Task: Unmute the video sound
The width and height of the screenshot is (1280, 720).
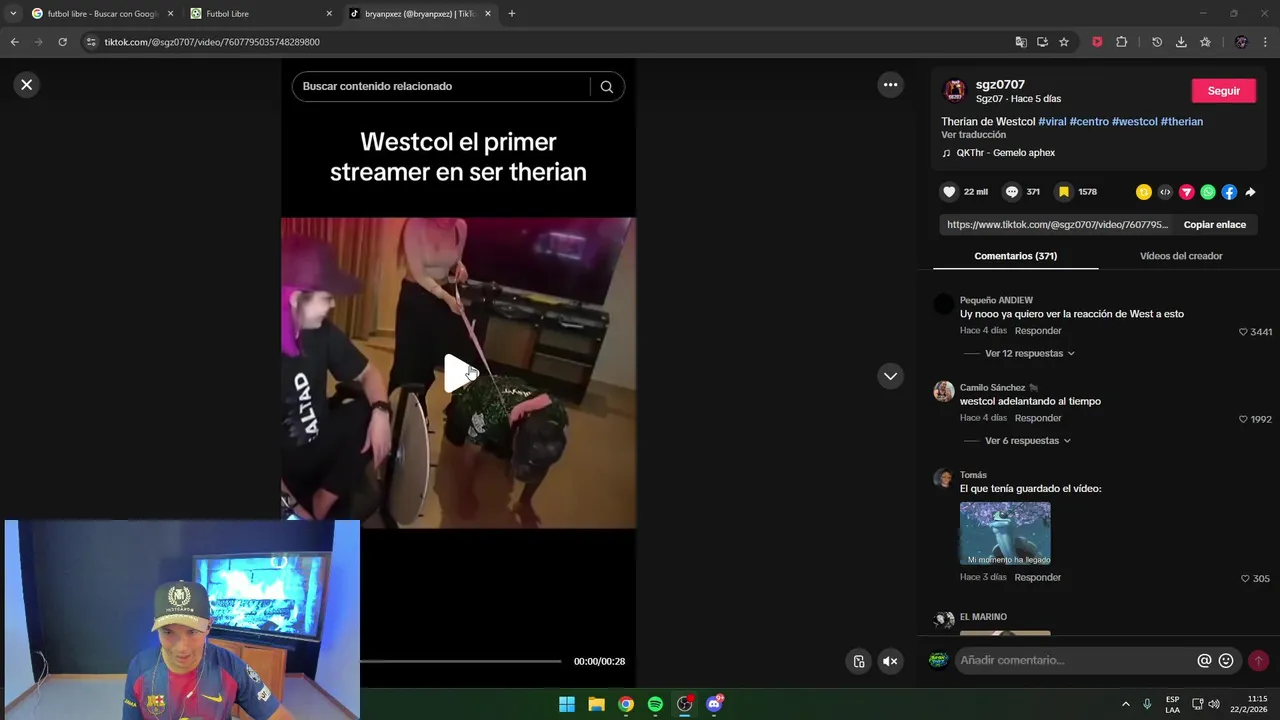Action: 890,661
